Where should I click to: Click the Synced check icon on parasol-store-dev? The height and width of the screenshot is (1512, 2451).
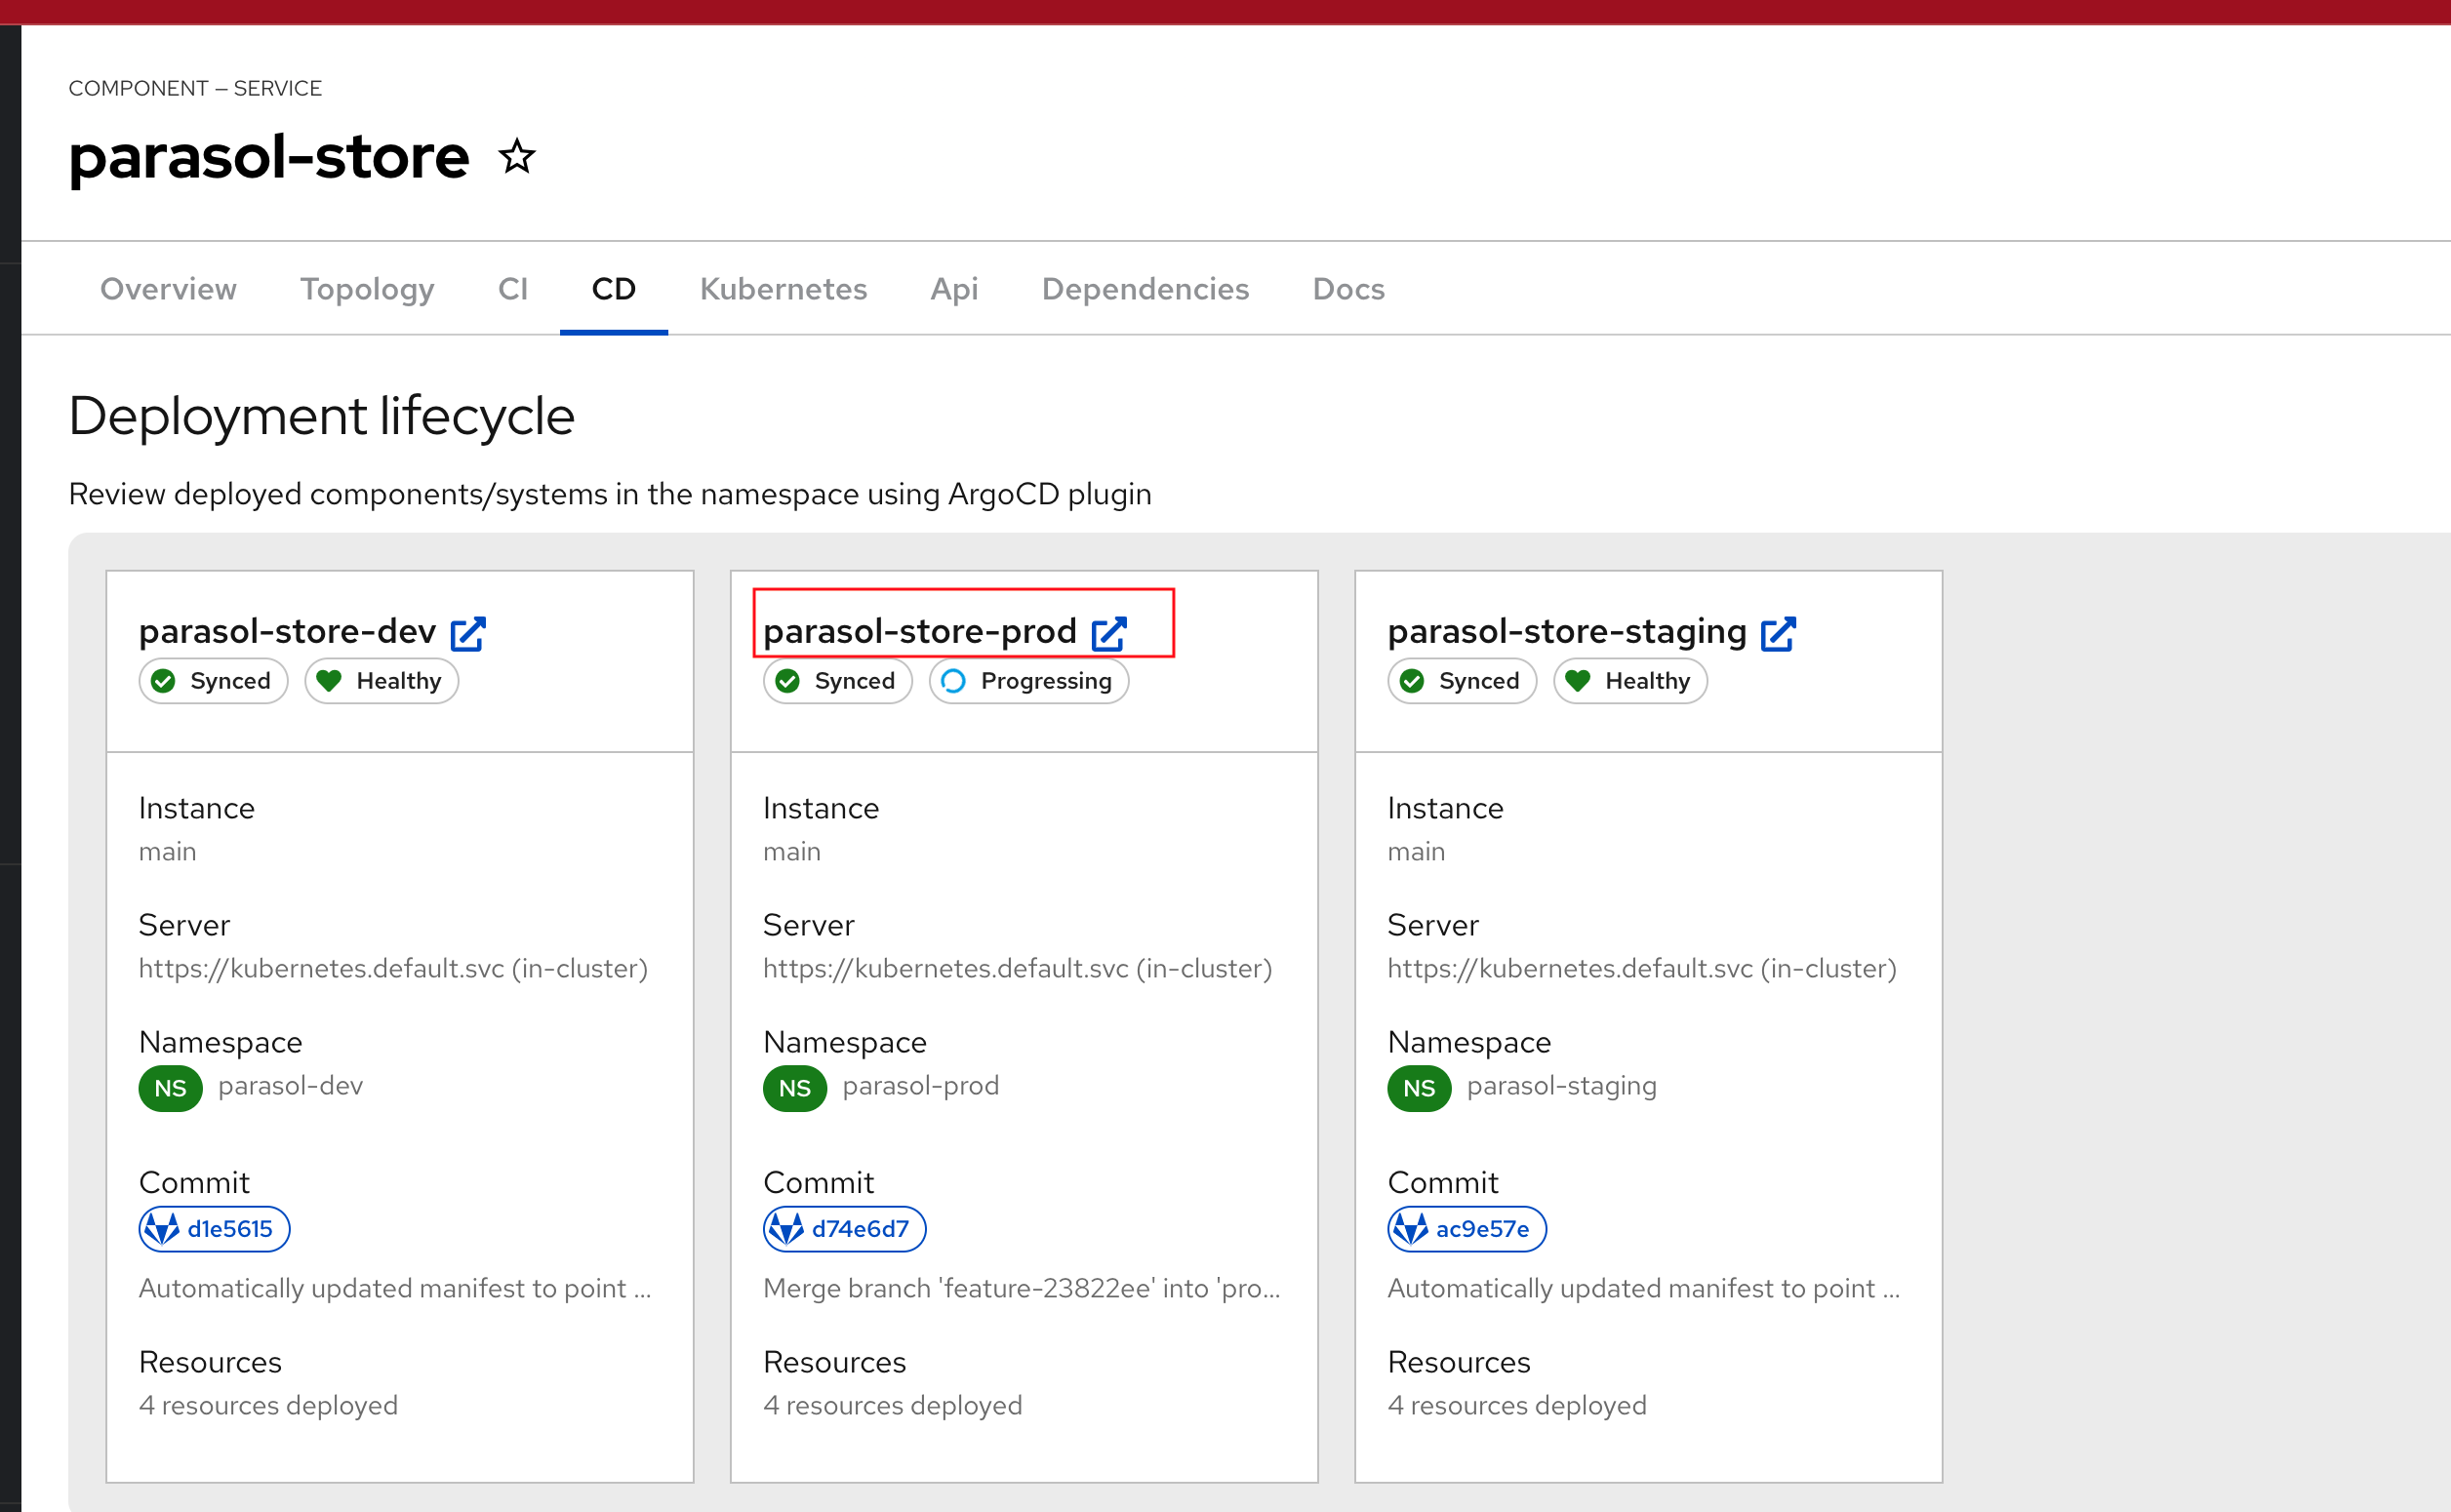click(163, 681)
